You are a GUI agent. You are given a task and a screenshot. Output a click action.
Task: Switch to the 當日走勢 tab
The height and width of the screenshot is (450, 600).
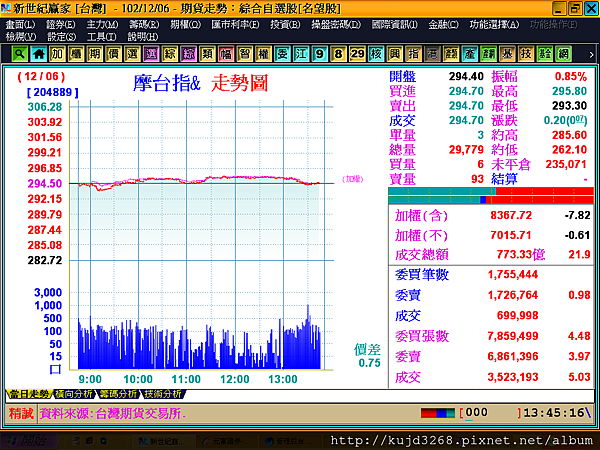point(29,394)
